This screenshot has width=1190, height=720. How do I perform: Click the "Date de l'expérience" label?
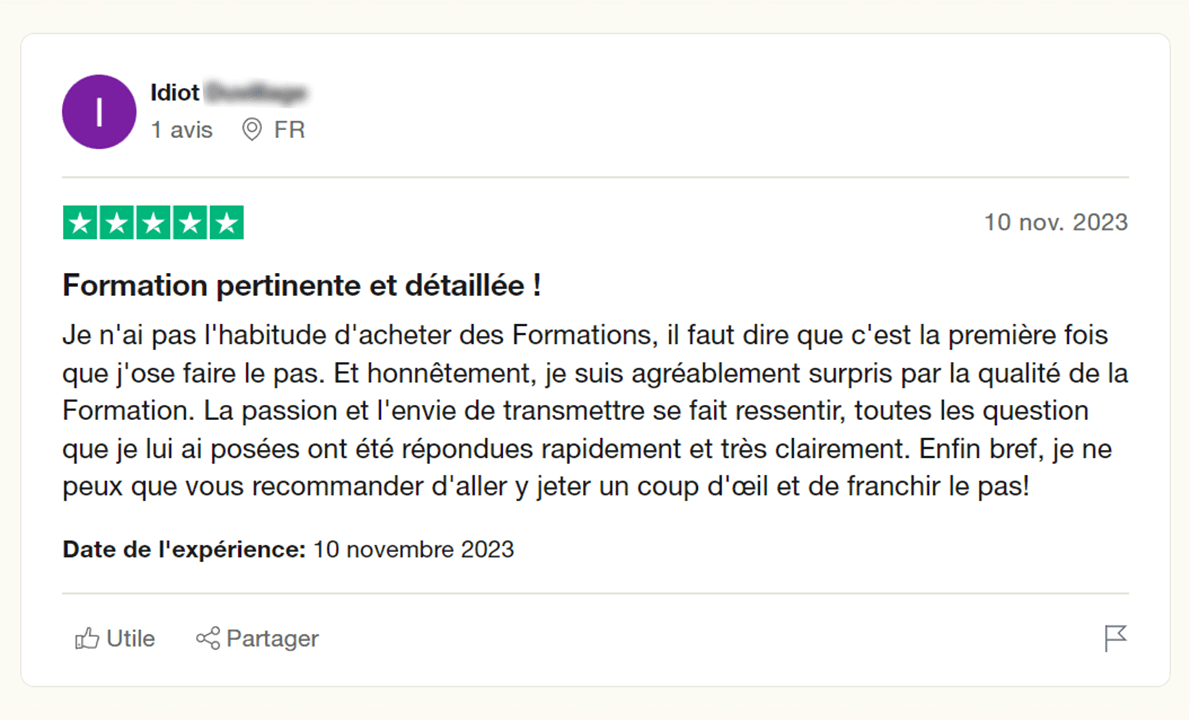(x=184, y=549)
